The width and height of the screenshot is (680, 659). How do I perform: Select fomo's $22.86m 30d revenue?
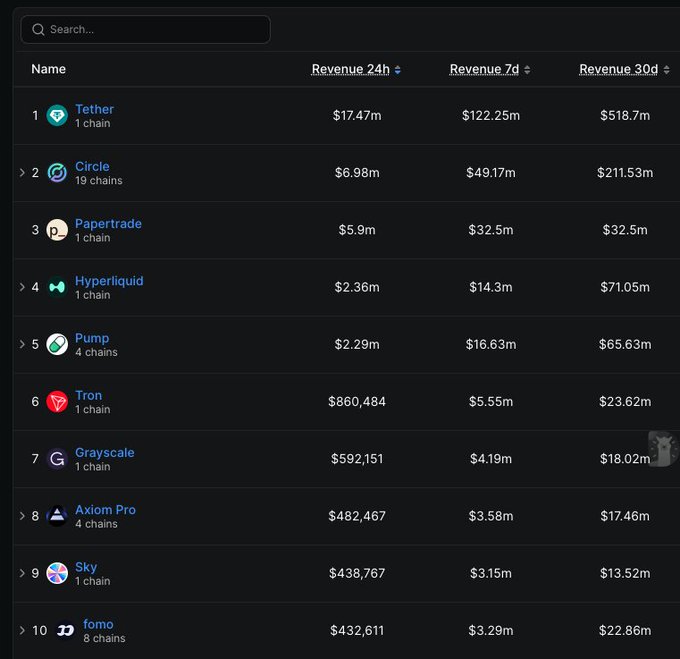625,630
